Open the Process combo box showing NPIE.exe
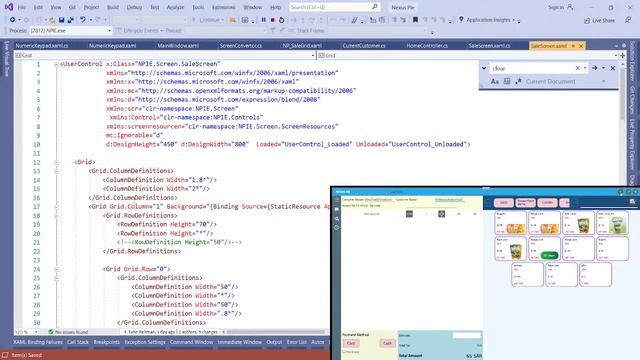 (71, 31)
